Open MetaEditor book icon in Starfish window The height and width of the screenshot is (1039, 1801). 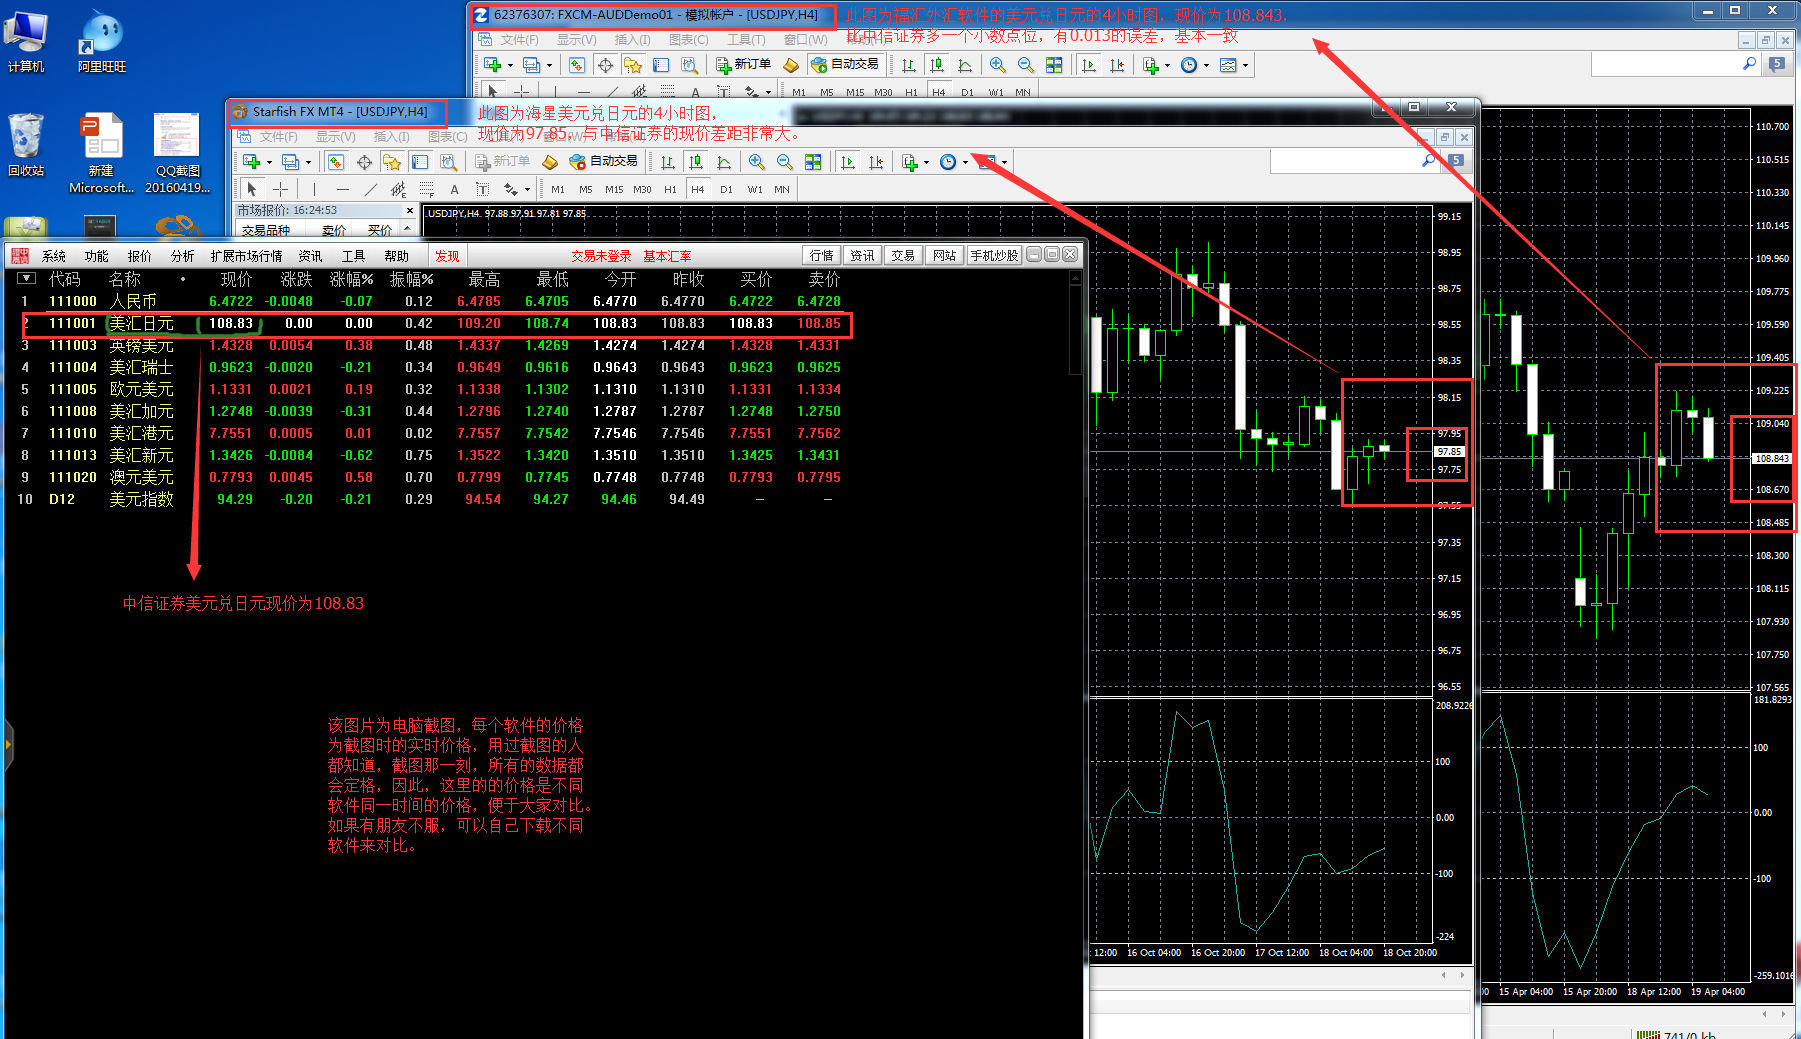click(x=550, y=162)
